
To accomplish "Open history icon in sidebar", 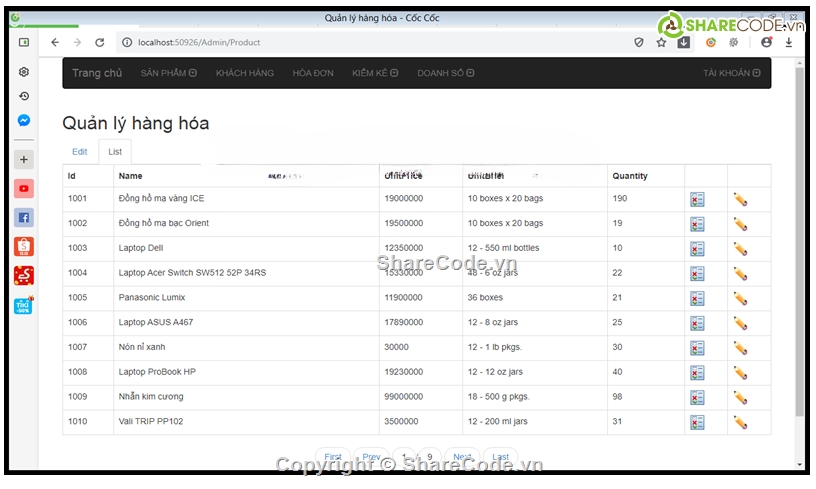I will (x=24, y=96).
